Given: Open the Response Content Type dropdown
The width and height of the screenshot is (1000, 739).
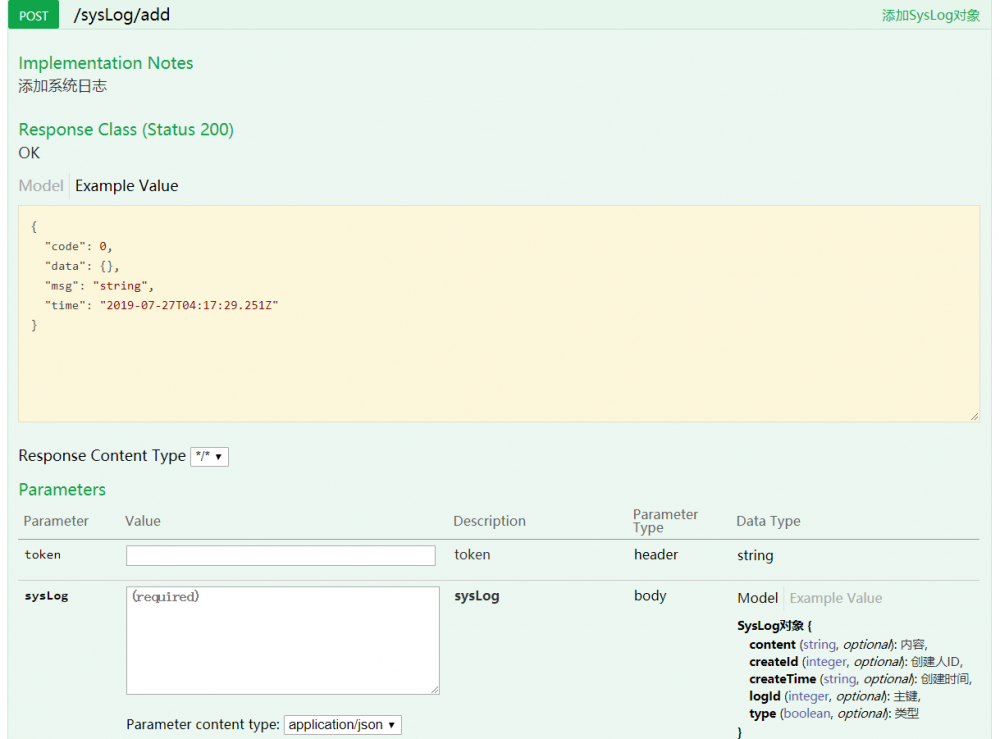Looking at the screenshot, I should point(209,457).
